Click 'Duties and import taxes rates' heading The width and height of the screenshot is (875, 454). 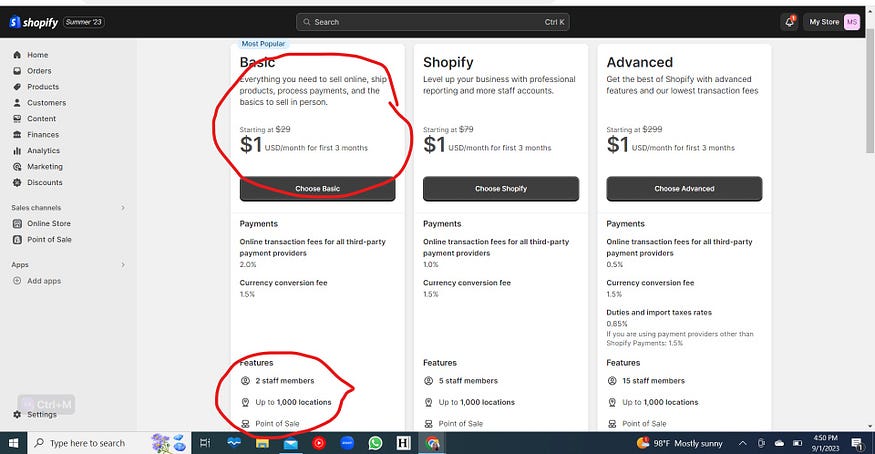(659, 312)
